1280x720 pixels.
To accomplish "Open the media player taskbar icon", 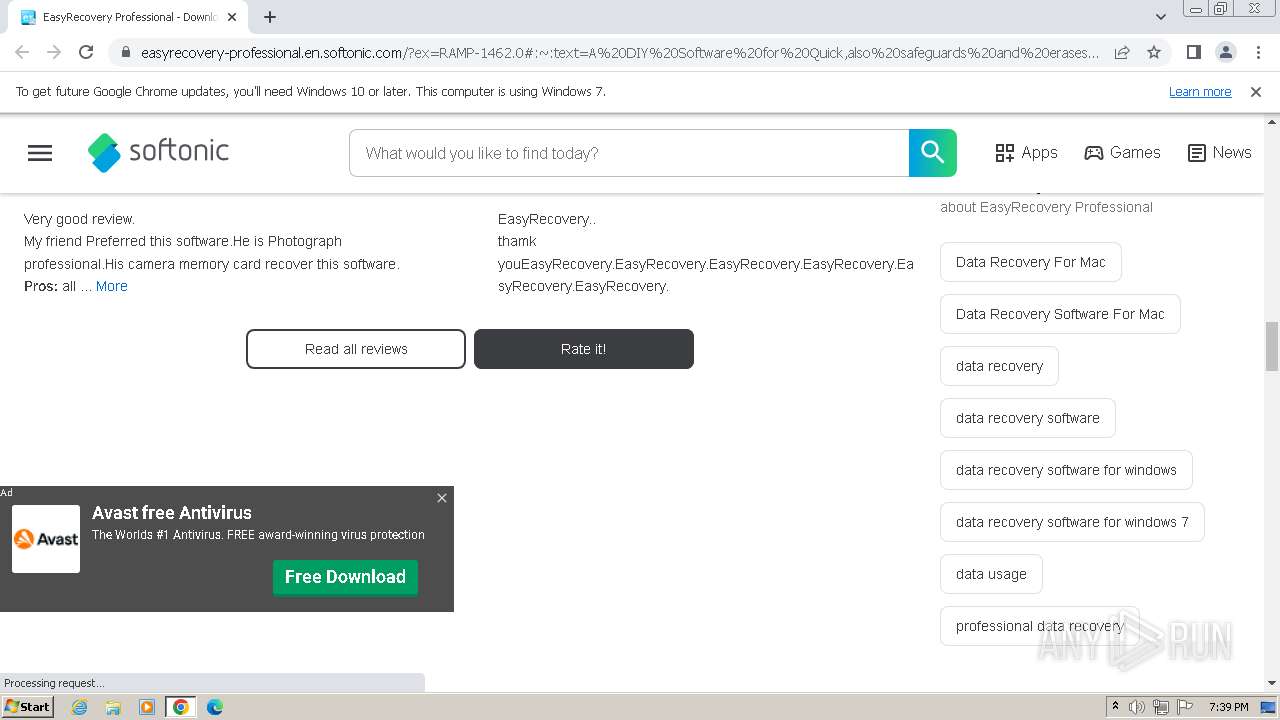I will pyautogui.click(x=147, y=707).
